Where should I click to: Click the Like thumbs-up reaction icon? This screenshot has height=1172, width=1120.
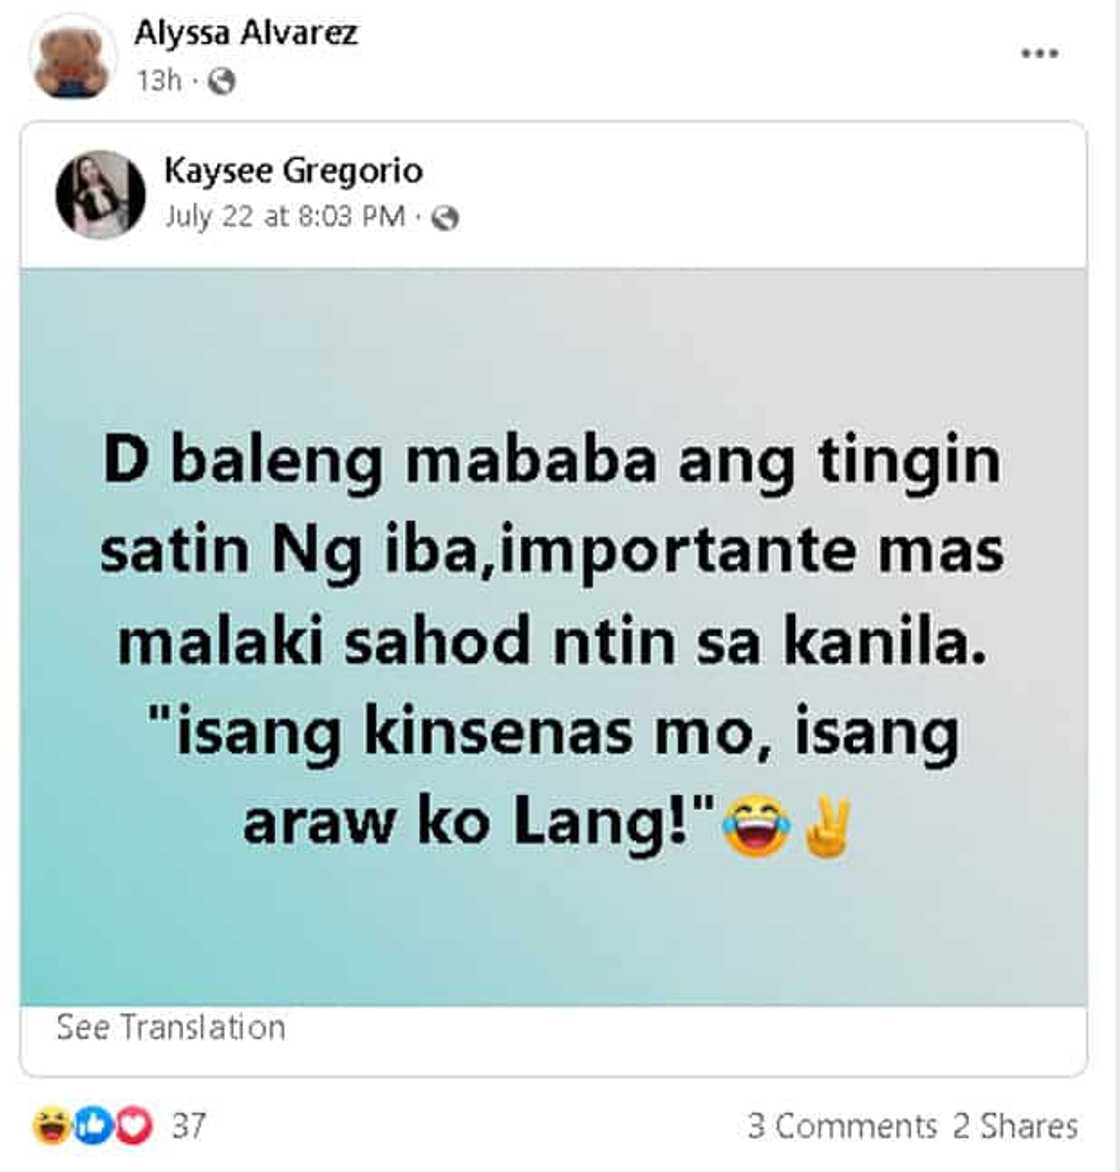93,1126
